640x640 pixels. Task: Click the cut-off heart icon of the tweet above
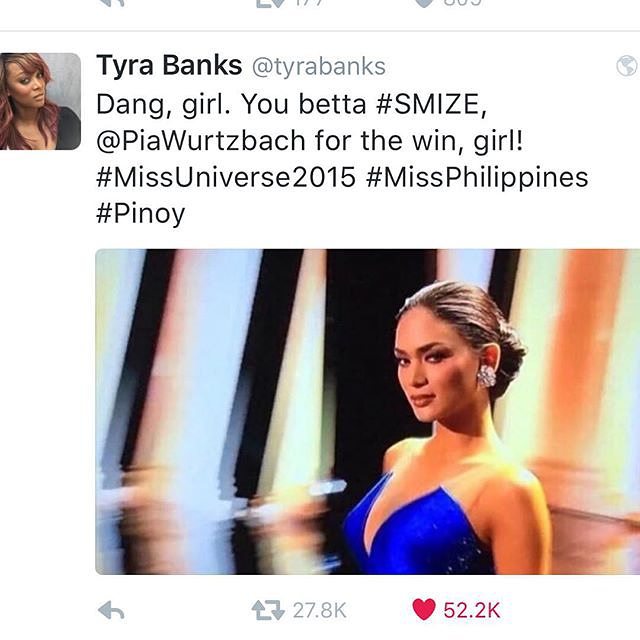(424, 3)
